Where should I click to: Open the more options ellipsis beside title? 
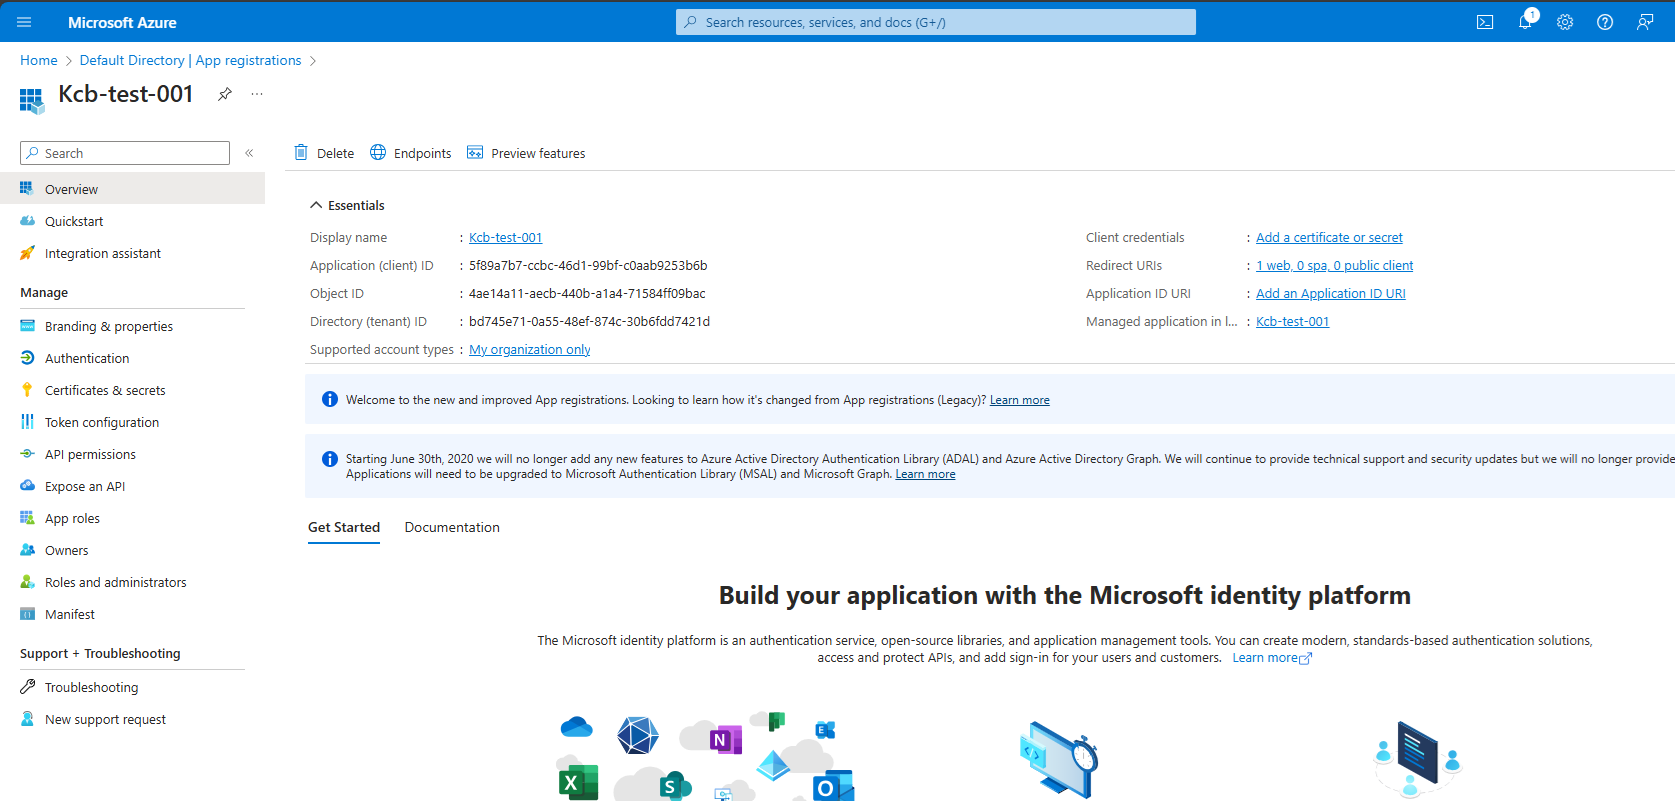(x=257, y=94)
